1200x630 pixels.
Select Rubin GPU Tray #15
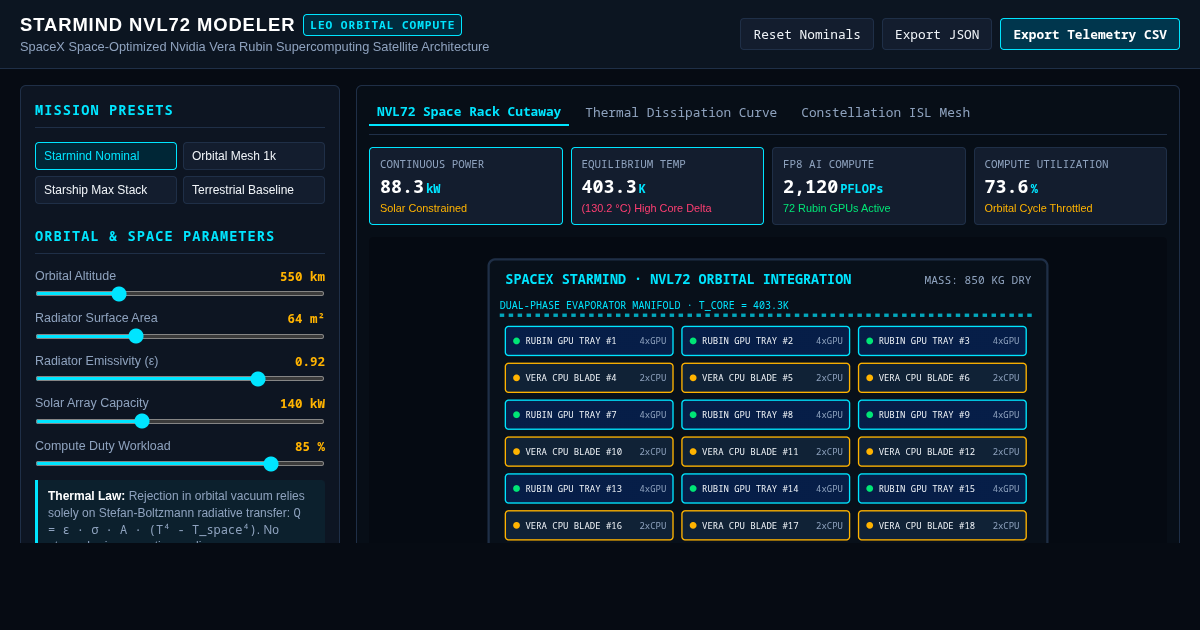pyautogui.click(x=942, y=489)
